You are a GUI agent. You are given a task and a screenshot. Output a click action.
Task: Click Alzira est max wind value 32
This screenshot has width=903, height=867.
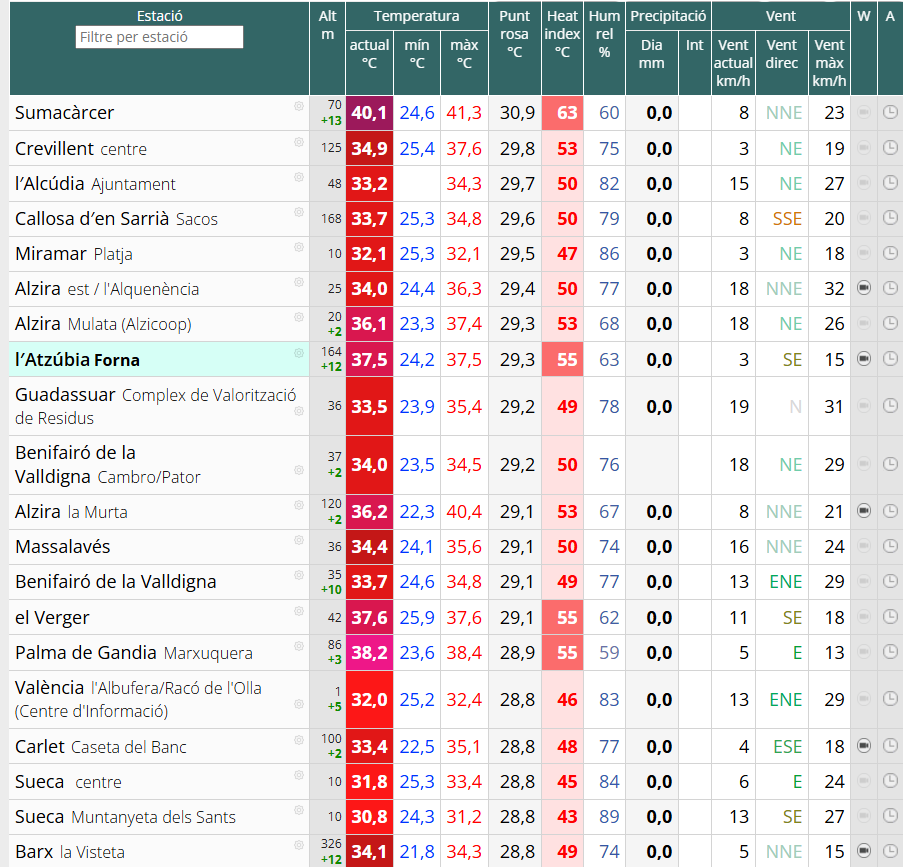[x=834, y=289]
